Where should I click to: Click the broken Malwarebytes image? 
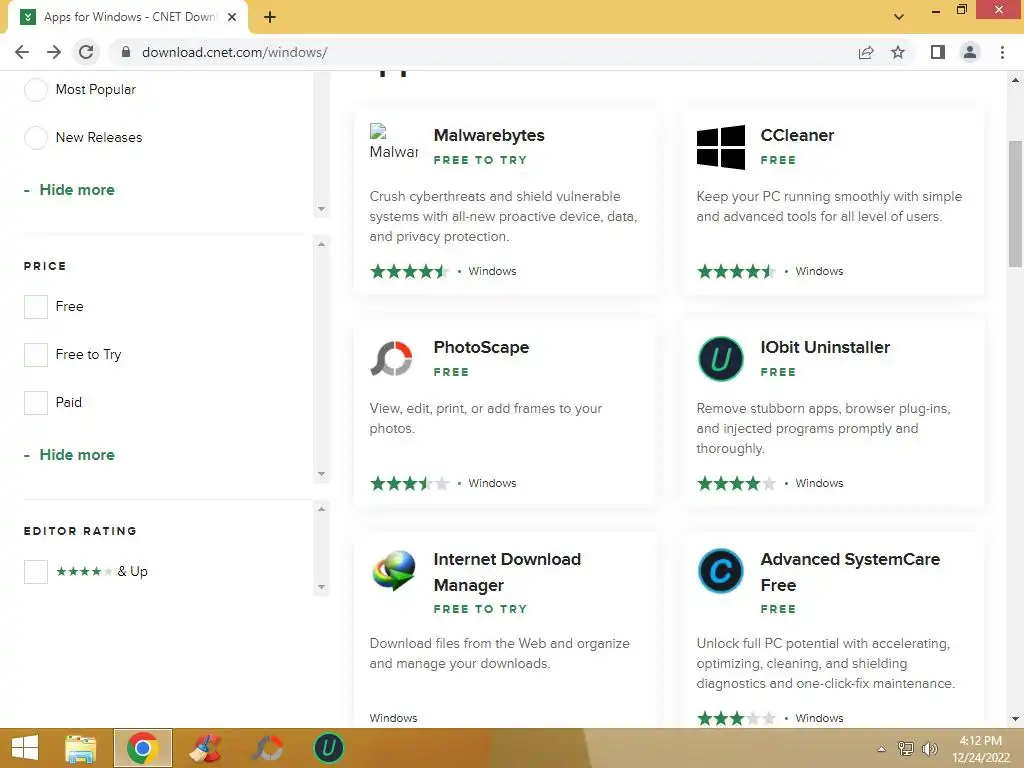[393, 142]
